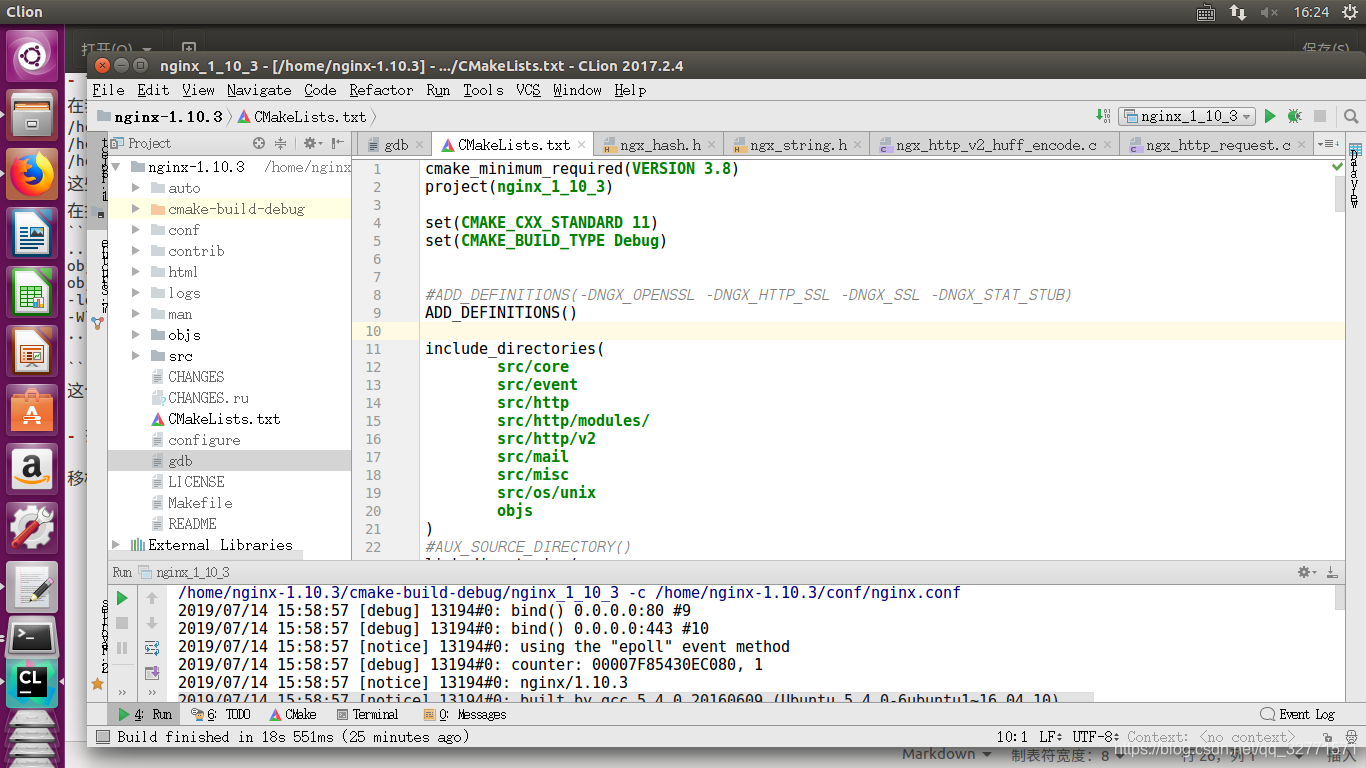Click the UTF-8 encoding selector in status bar
The image size is (1366, 768).
pos(1097,737)
